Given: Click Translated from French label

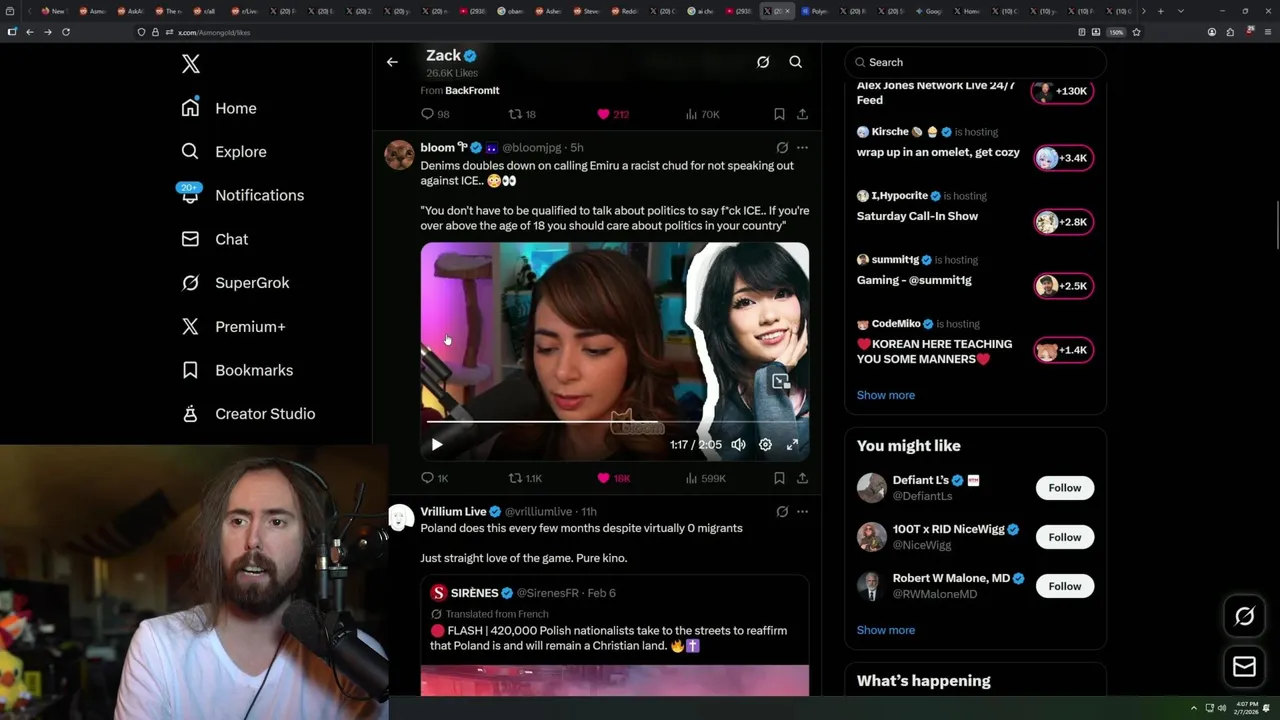Looking at the screenshot, I should [497, 614].
